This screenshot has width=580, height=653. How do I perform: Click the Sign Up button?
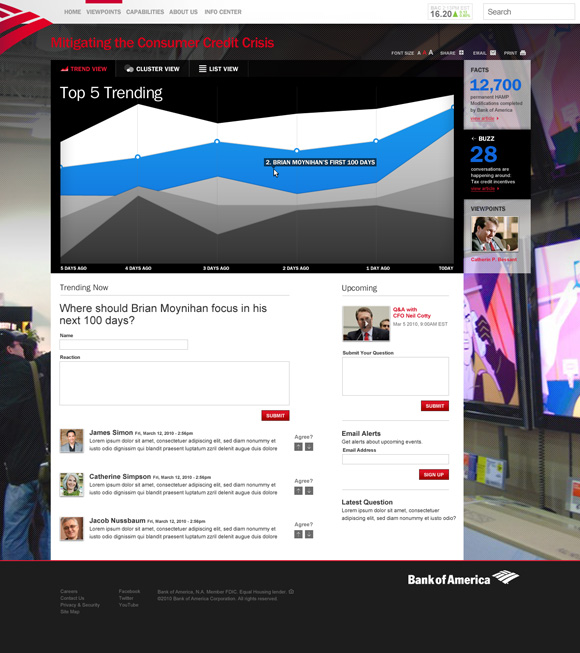point(434,474)
